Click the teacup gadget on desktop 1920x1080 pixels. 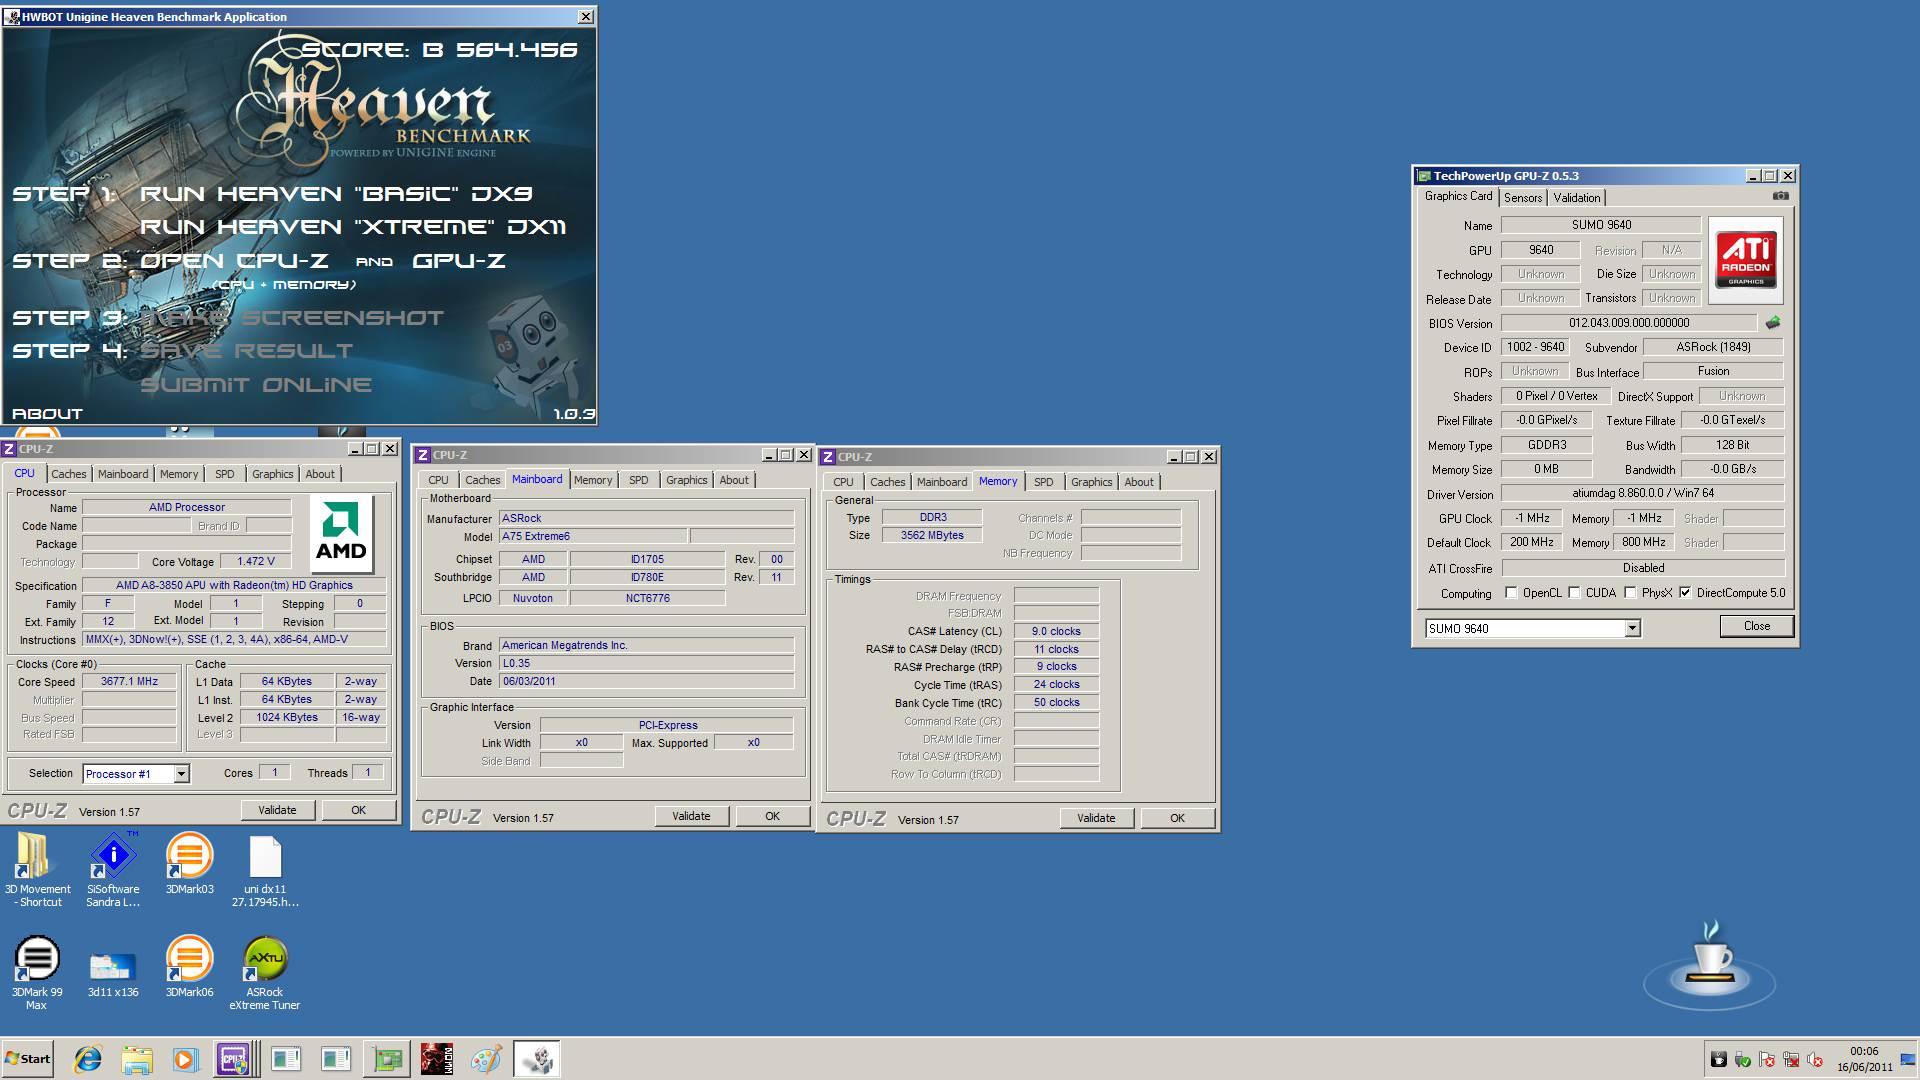(x=1710, y=965)
